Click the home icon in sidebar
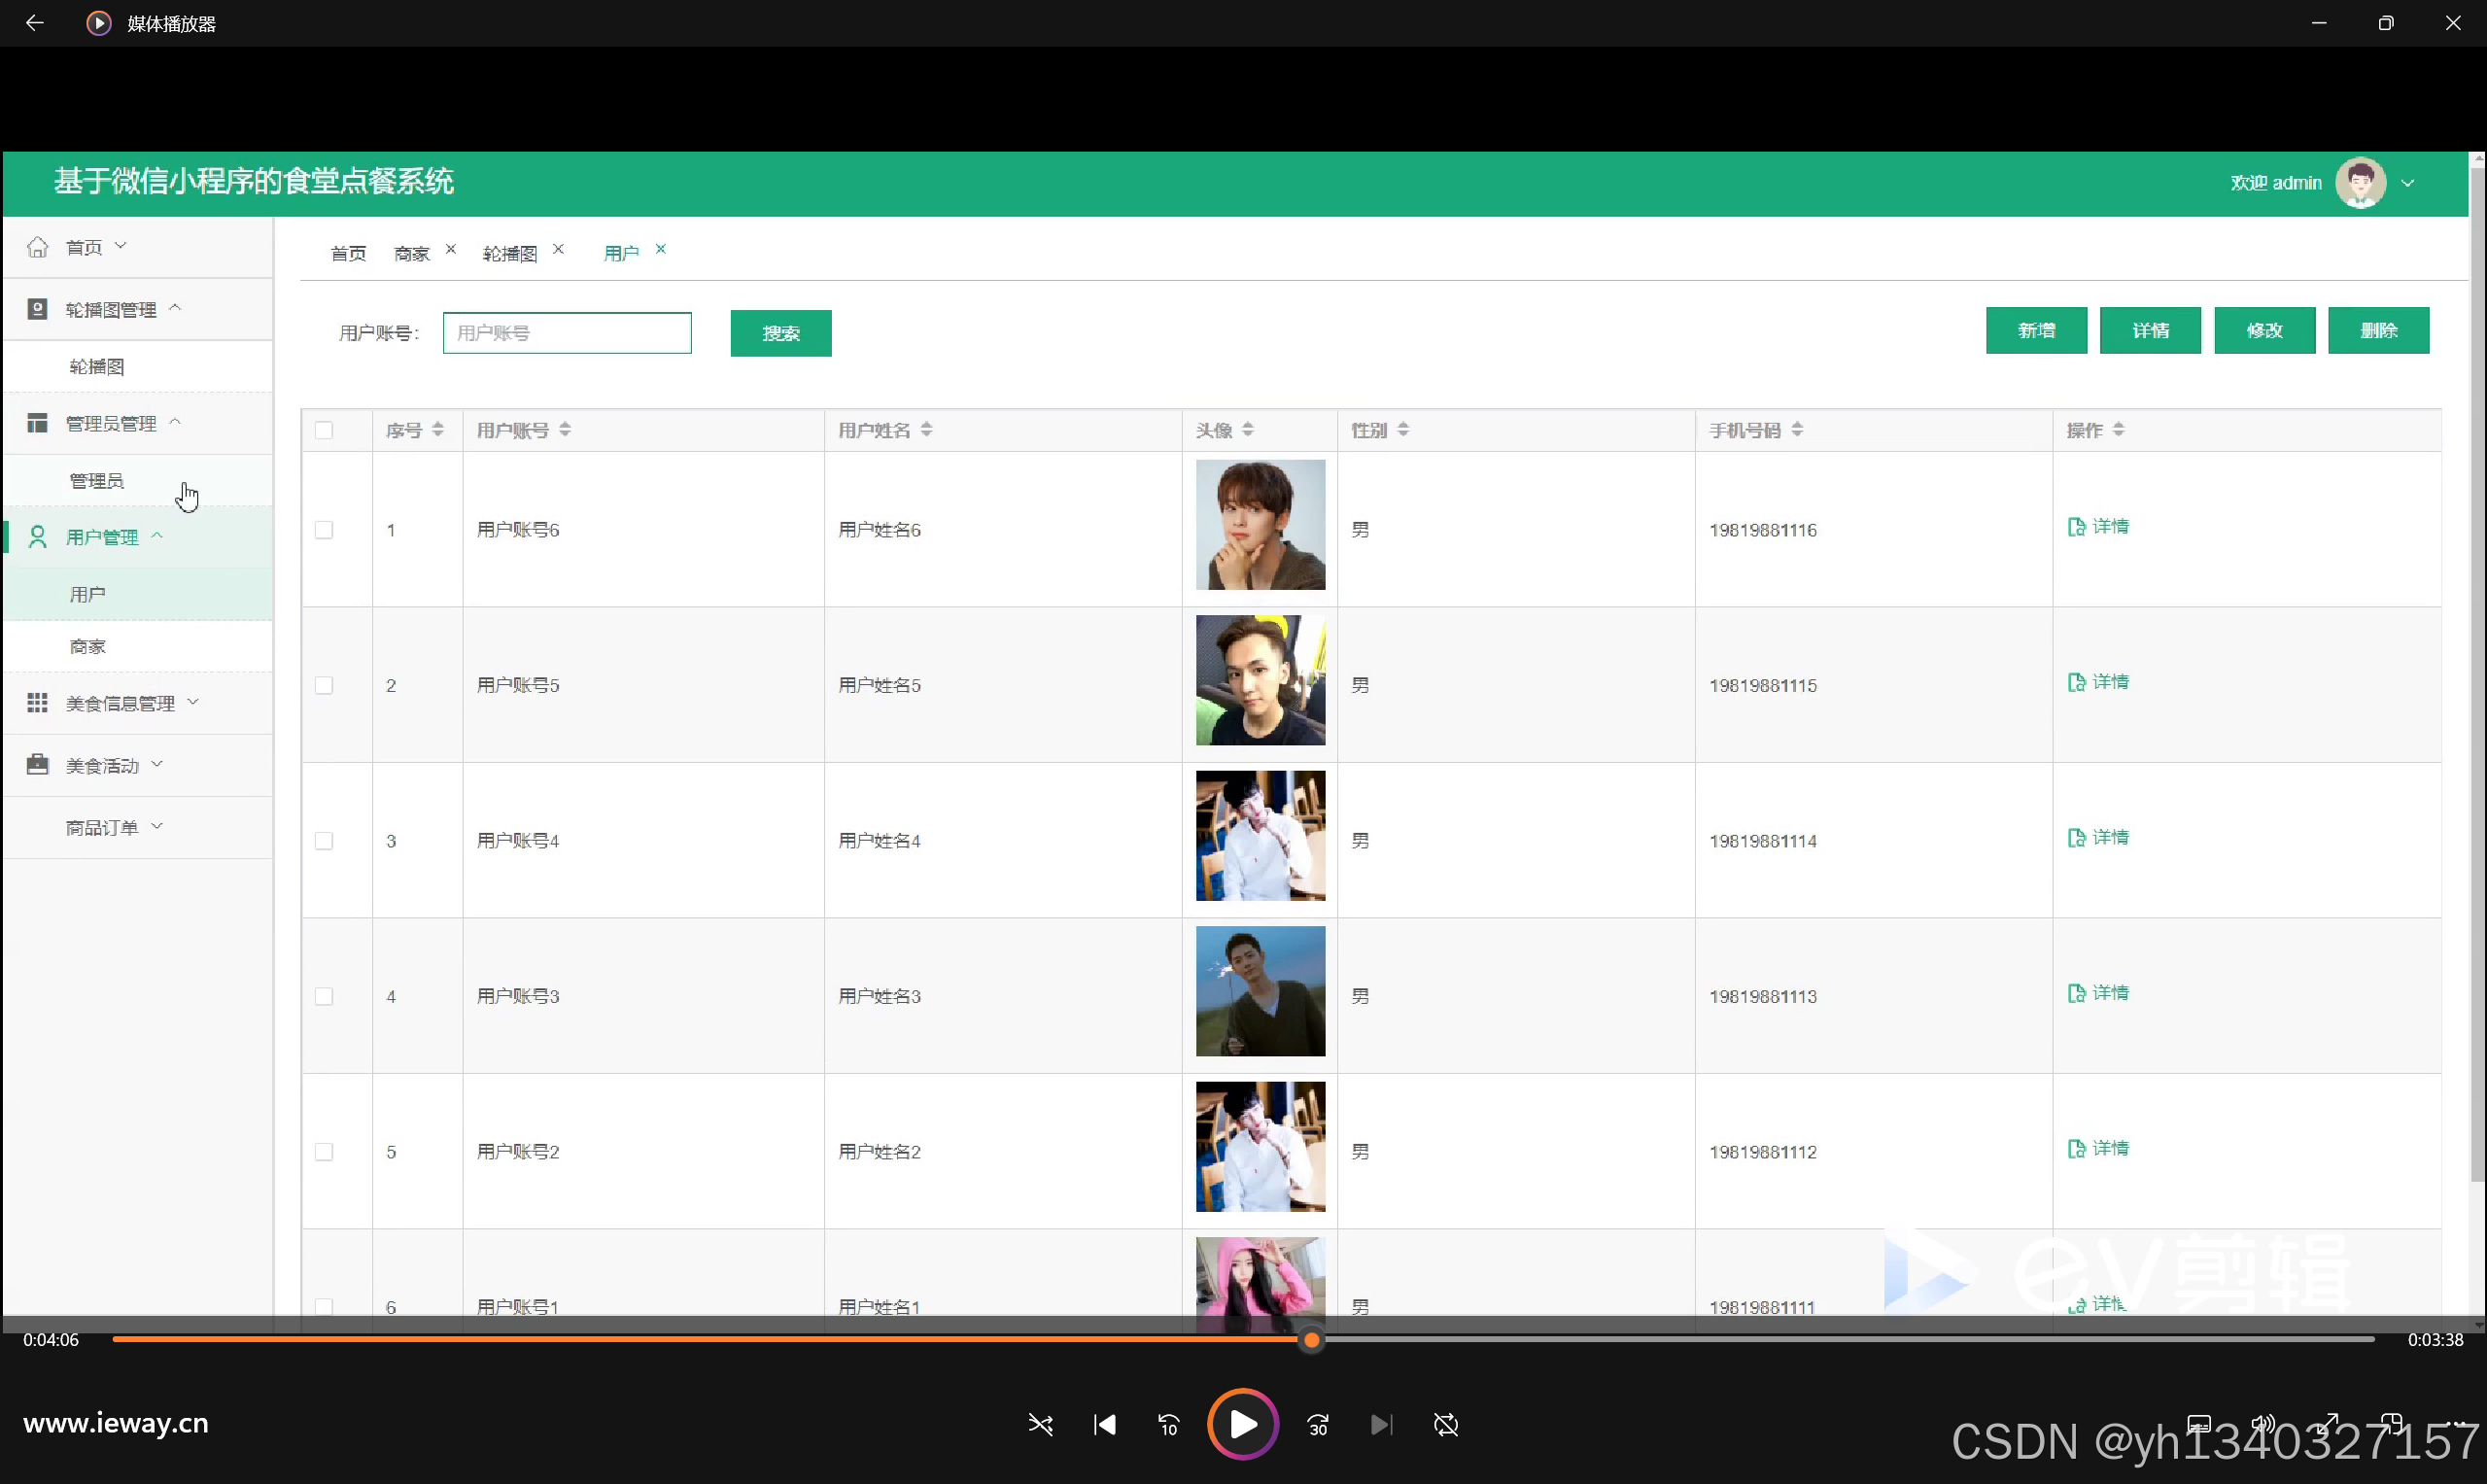The width and height of the screenshot is (2487, 1484). (x=38, y=247)
